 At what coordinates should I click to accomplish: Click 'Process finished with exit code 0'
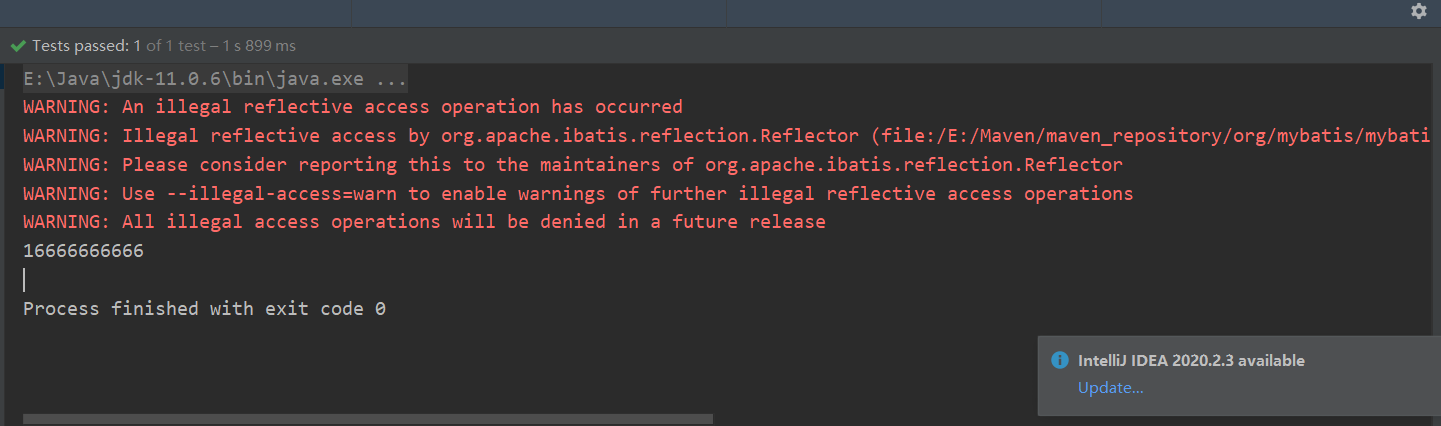[x=204, y=309]
